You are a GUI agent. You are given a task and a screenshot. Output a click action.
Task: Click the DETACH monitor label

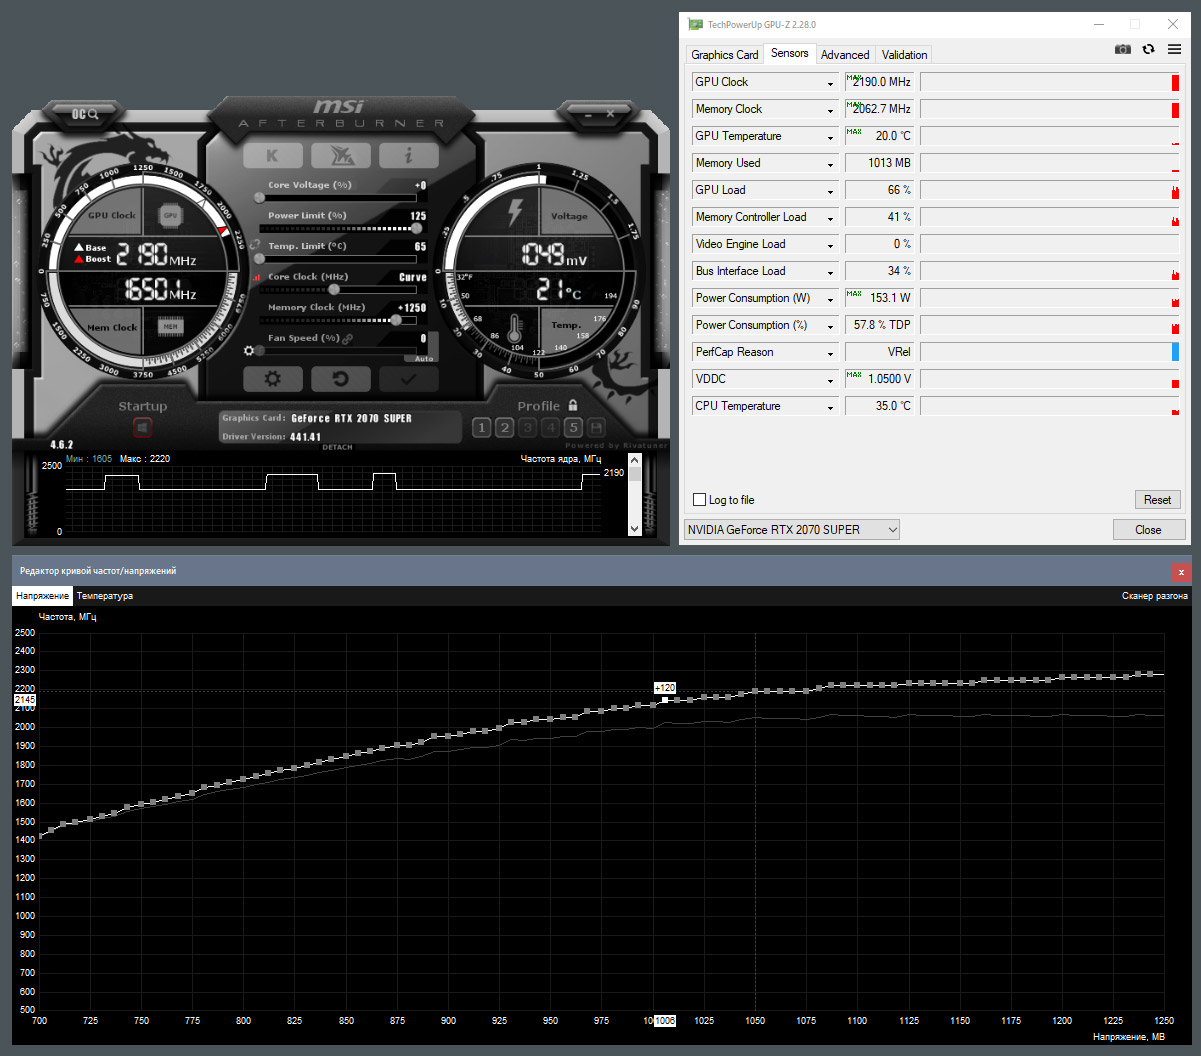[x=337, y=447]
